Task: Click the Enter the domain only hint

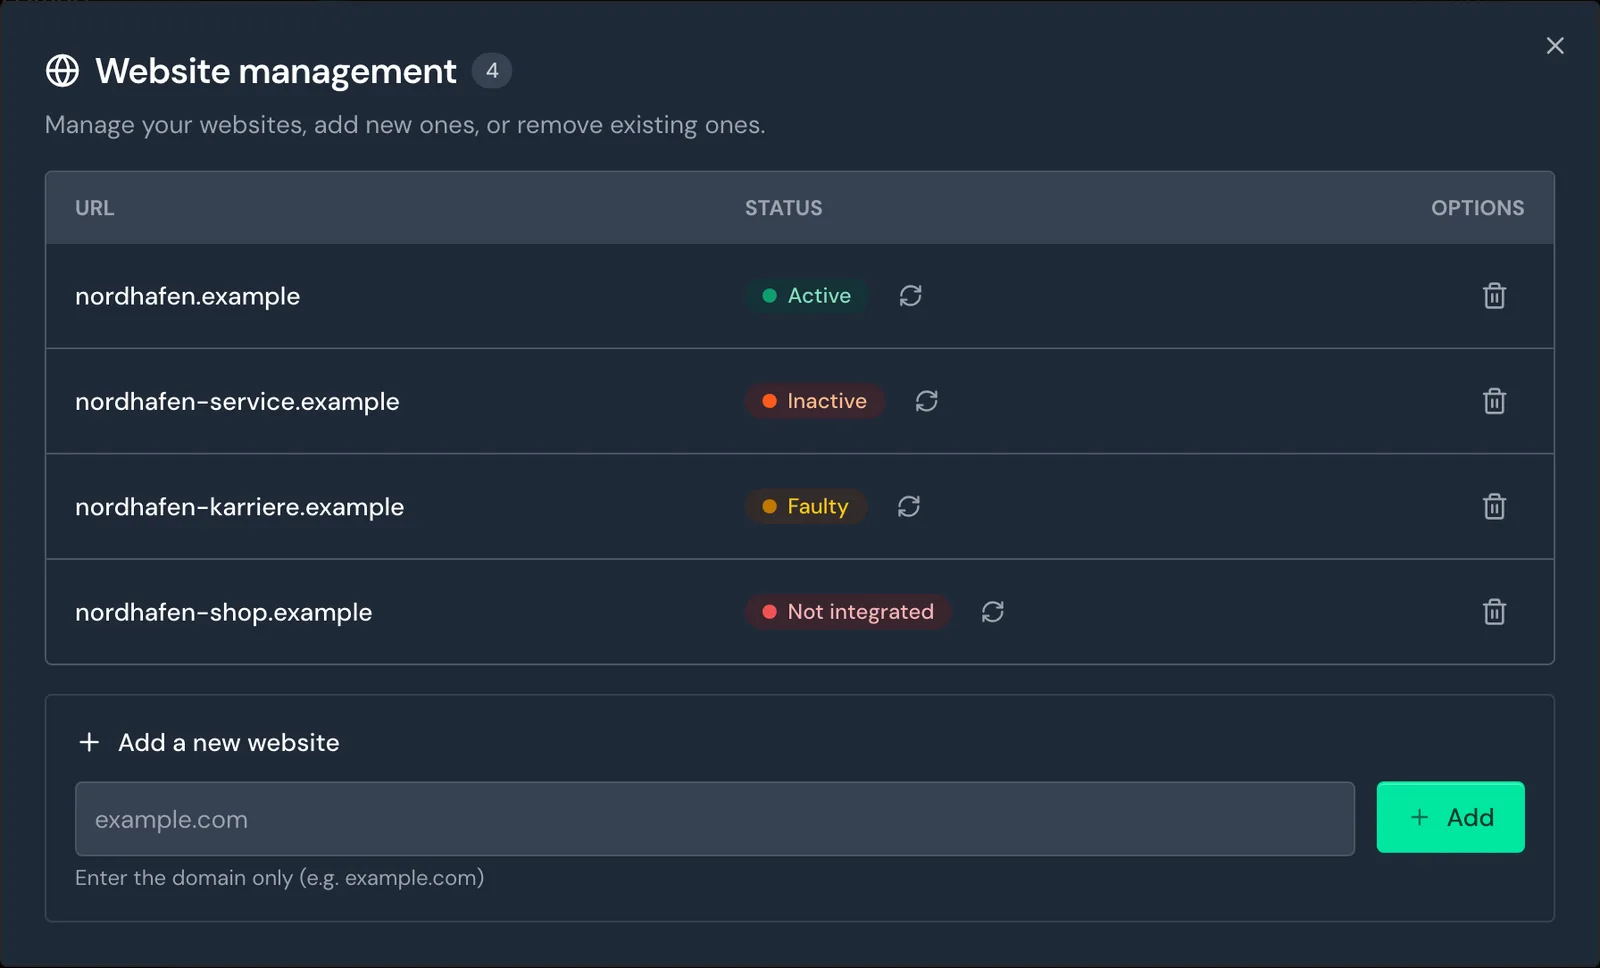Action: pyautogui.click(x=280, y=878)
